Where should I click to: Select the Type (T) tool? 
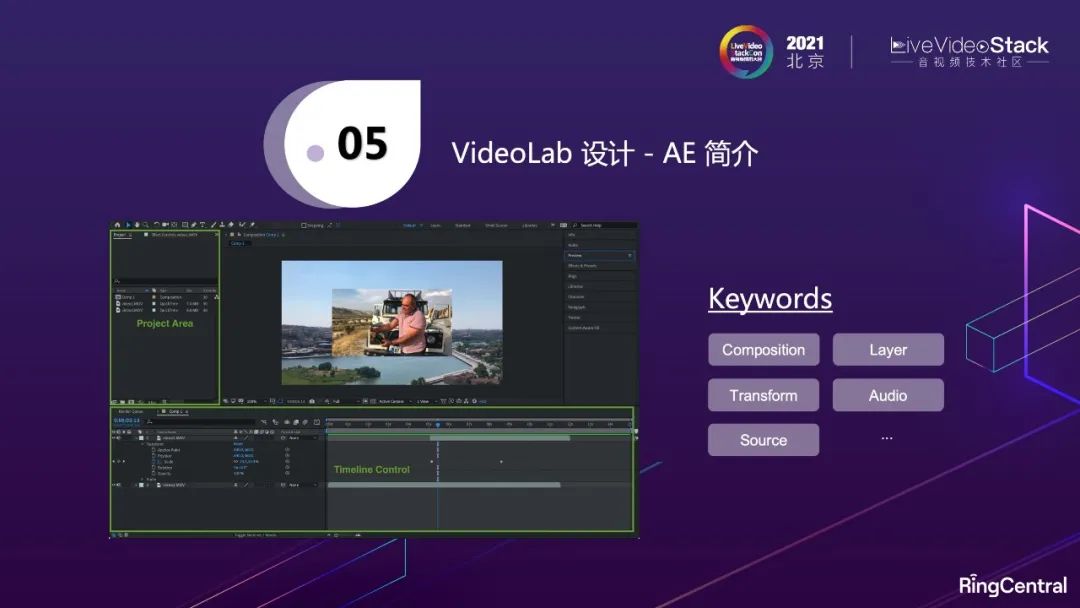point(202,225)
